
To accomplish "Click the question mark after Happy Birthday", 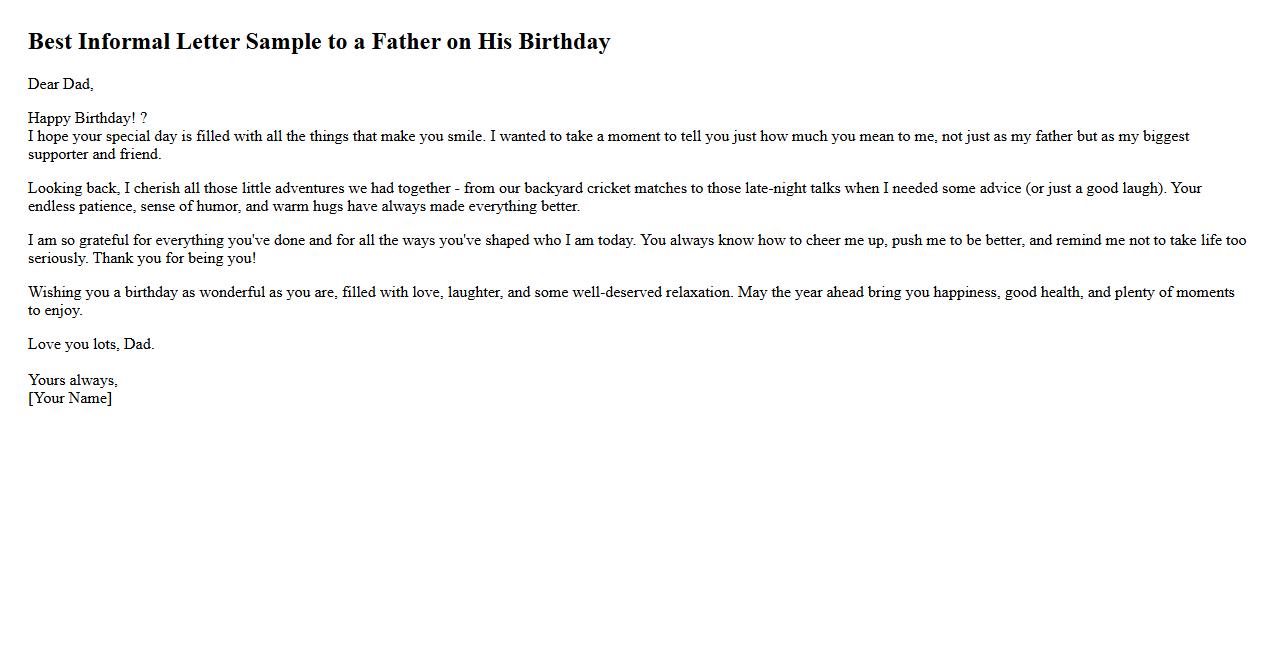I will [144, 118].
